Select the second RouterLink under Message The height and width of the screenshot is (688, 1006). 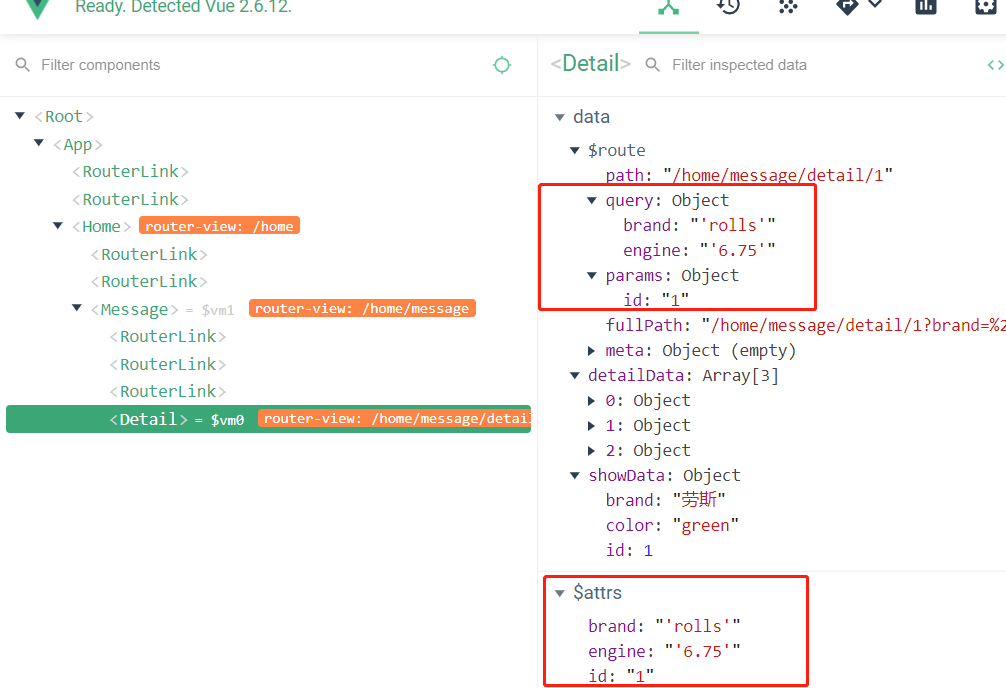click(x=168, y=365)
